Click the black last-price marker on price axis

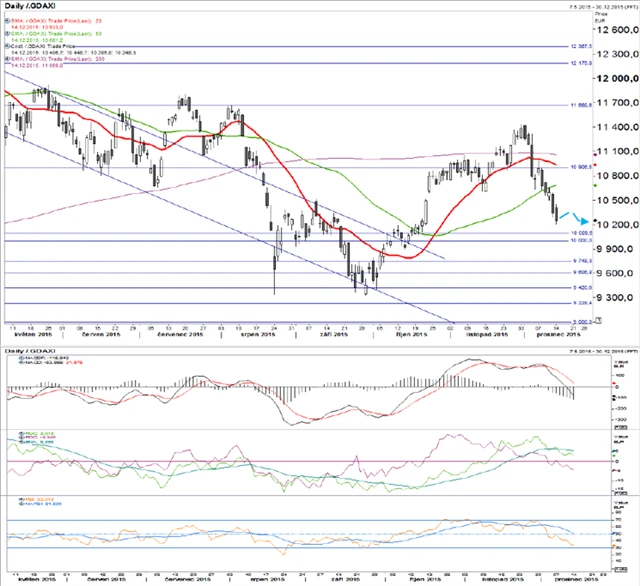tap(595, 221)
